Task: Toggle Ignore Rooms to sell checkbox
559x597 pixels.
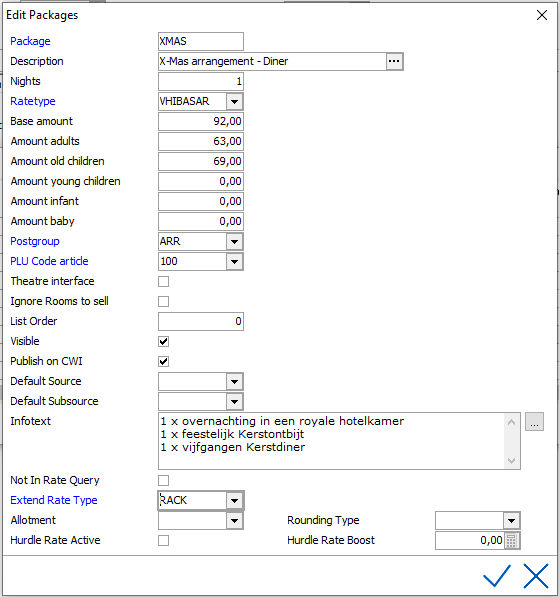Action: (164, 302)
